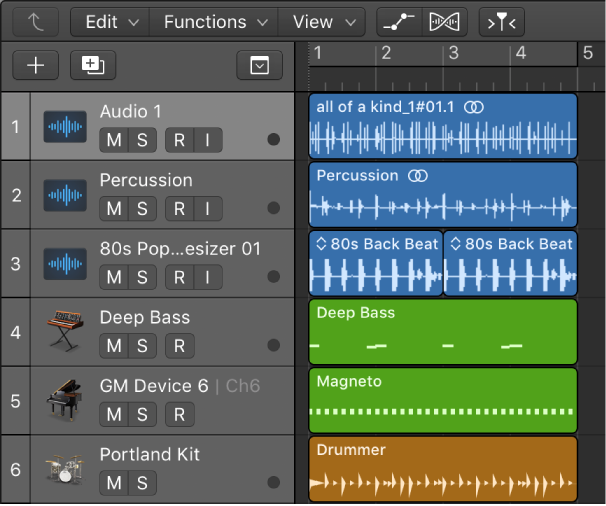Viewport: 606px width, 506px height.
Task: Mute the Audio 1 track
Action: click(x=114, y=140)
